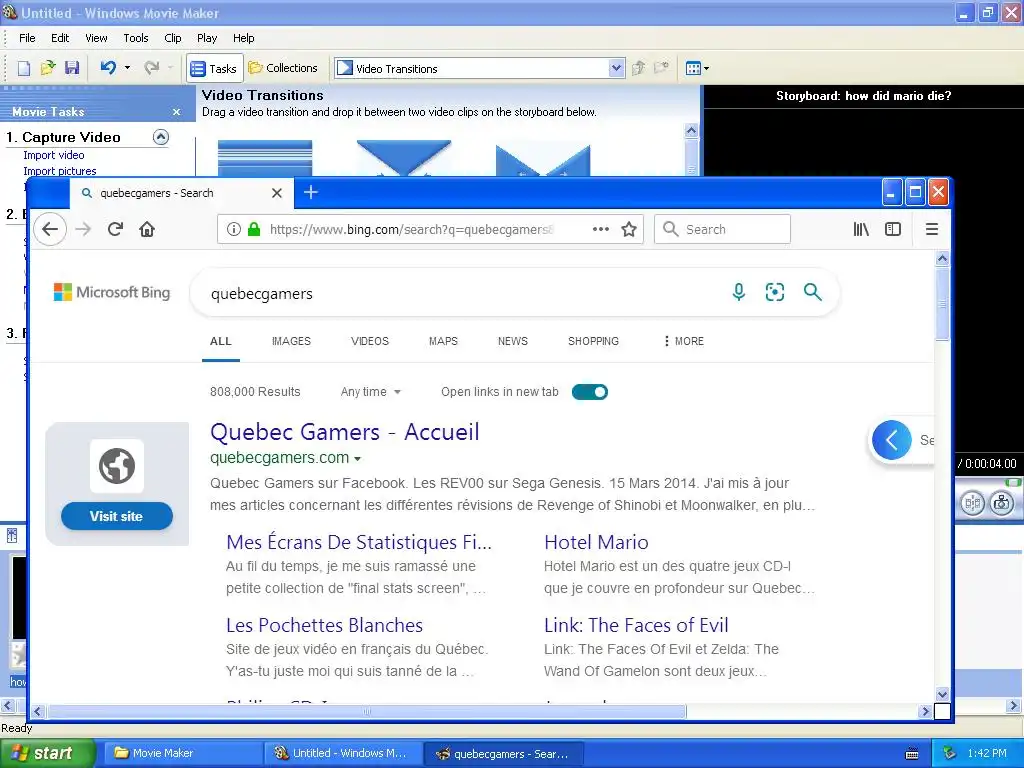Open the Video Transitions combo box
1024x768 pixels.
coord(479,68)
